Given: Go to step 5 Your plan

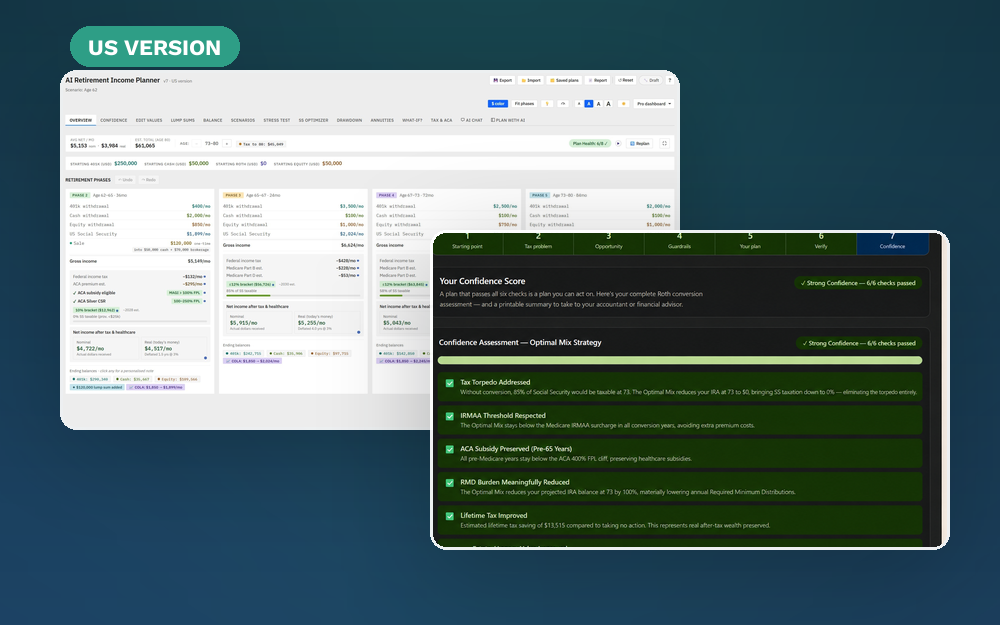Looking at the screenshot, I should pyautogui.click(x=750, y=242).
